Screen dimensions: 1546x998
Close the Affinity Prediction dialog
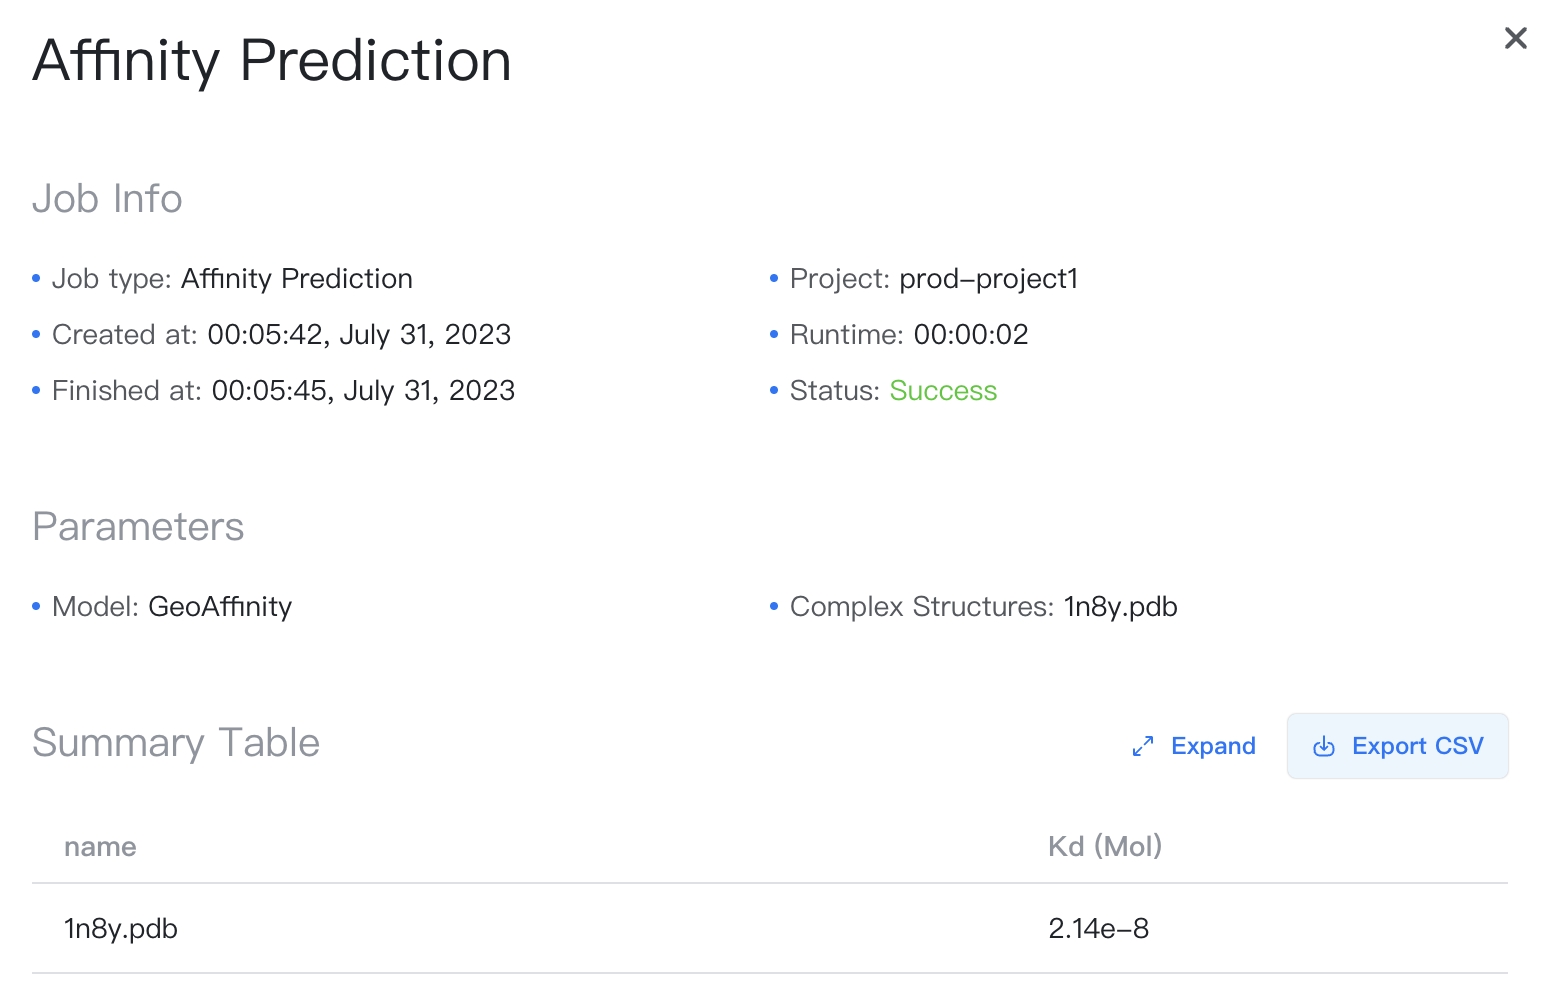pos(1515,38)
